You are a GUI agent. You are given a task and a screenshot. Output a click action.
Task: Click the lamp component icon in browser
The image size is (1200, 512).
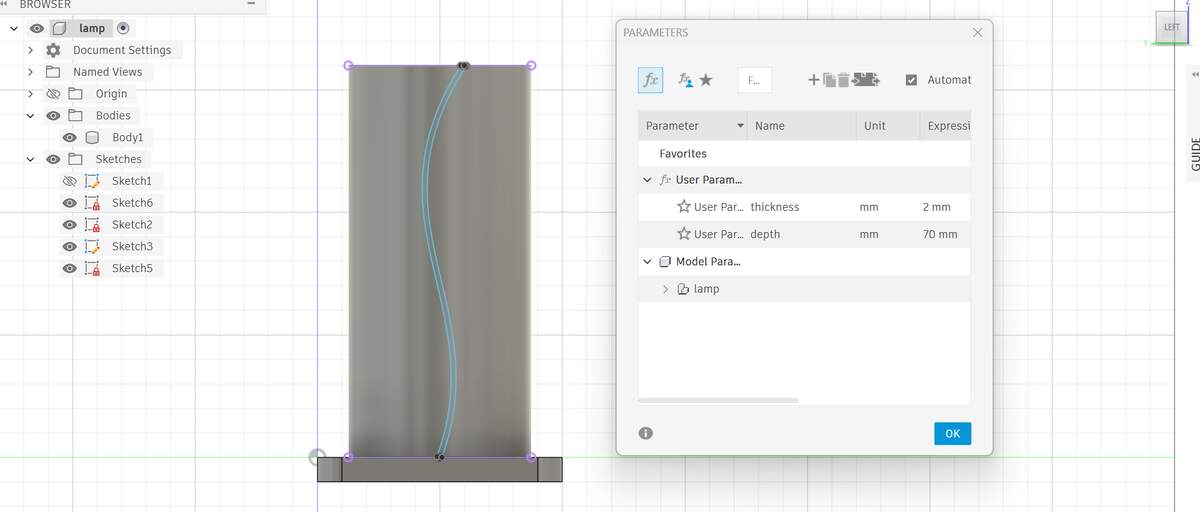[59, 28]
